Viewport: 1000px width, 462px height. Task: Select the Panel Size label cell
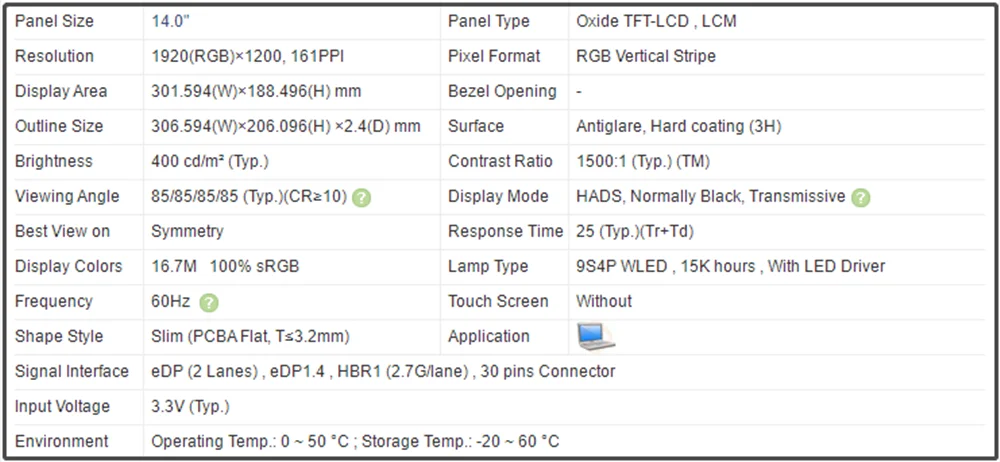click(55, 21)
